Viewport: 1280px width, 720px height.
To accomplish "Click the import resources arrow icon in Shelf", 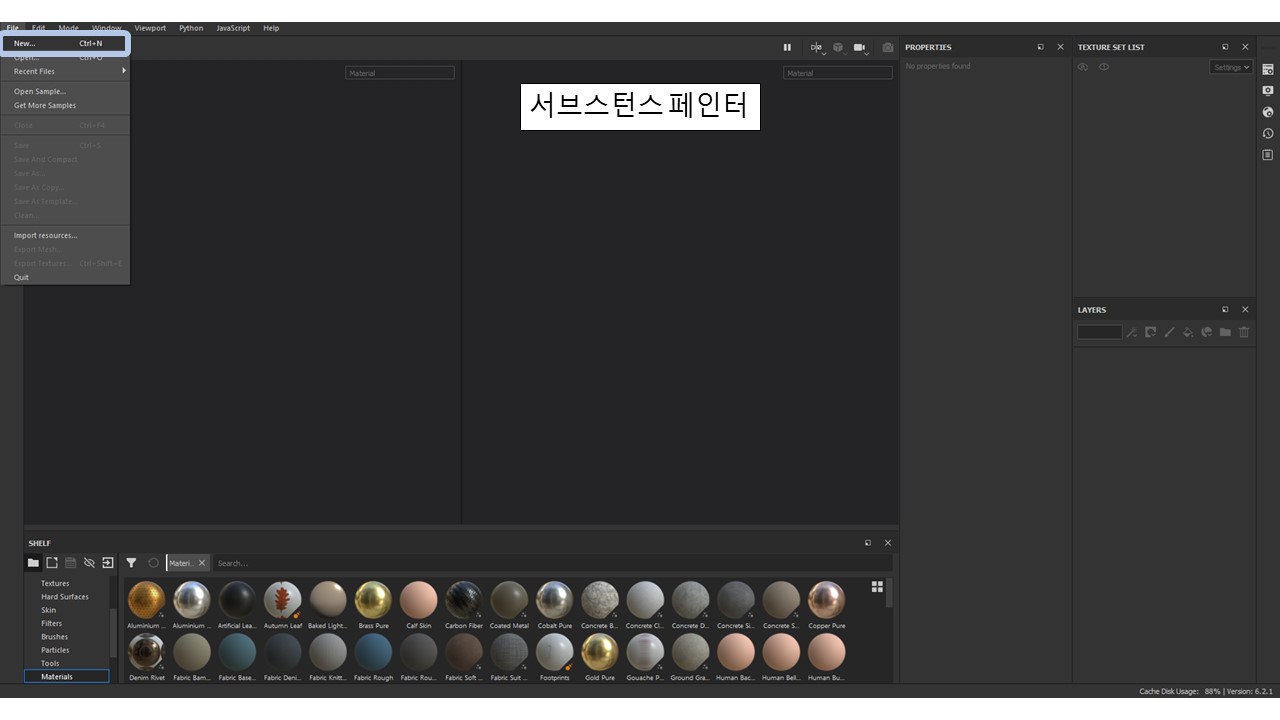I will point(108,563).
